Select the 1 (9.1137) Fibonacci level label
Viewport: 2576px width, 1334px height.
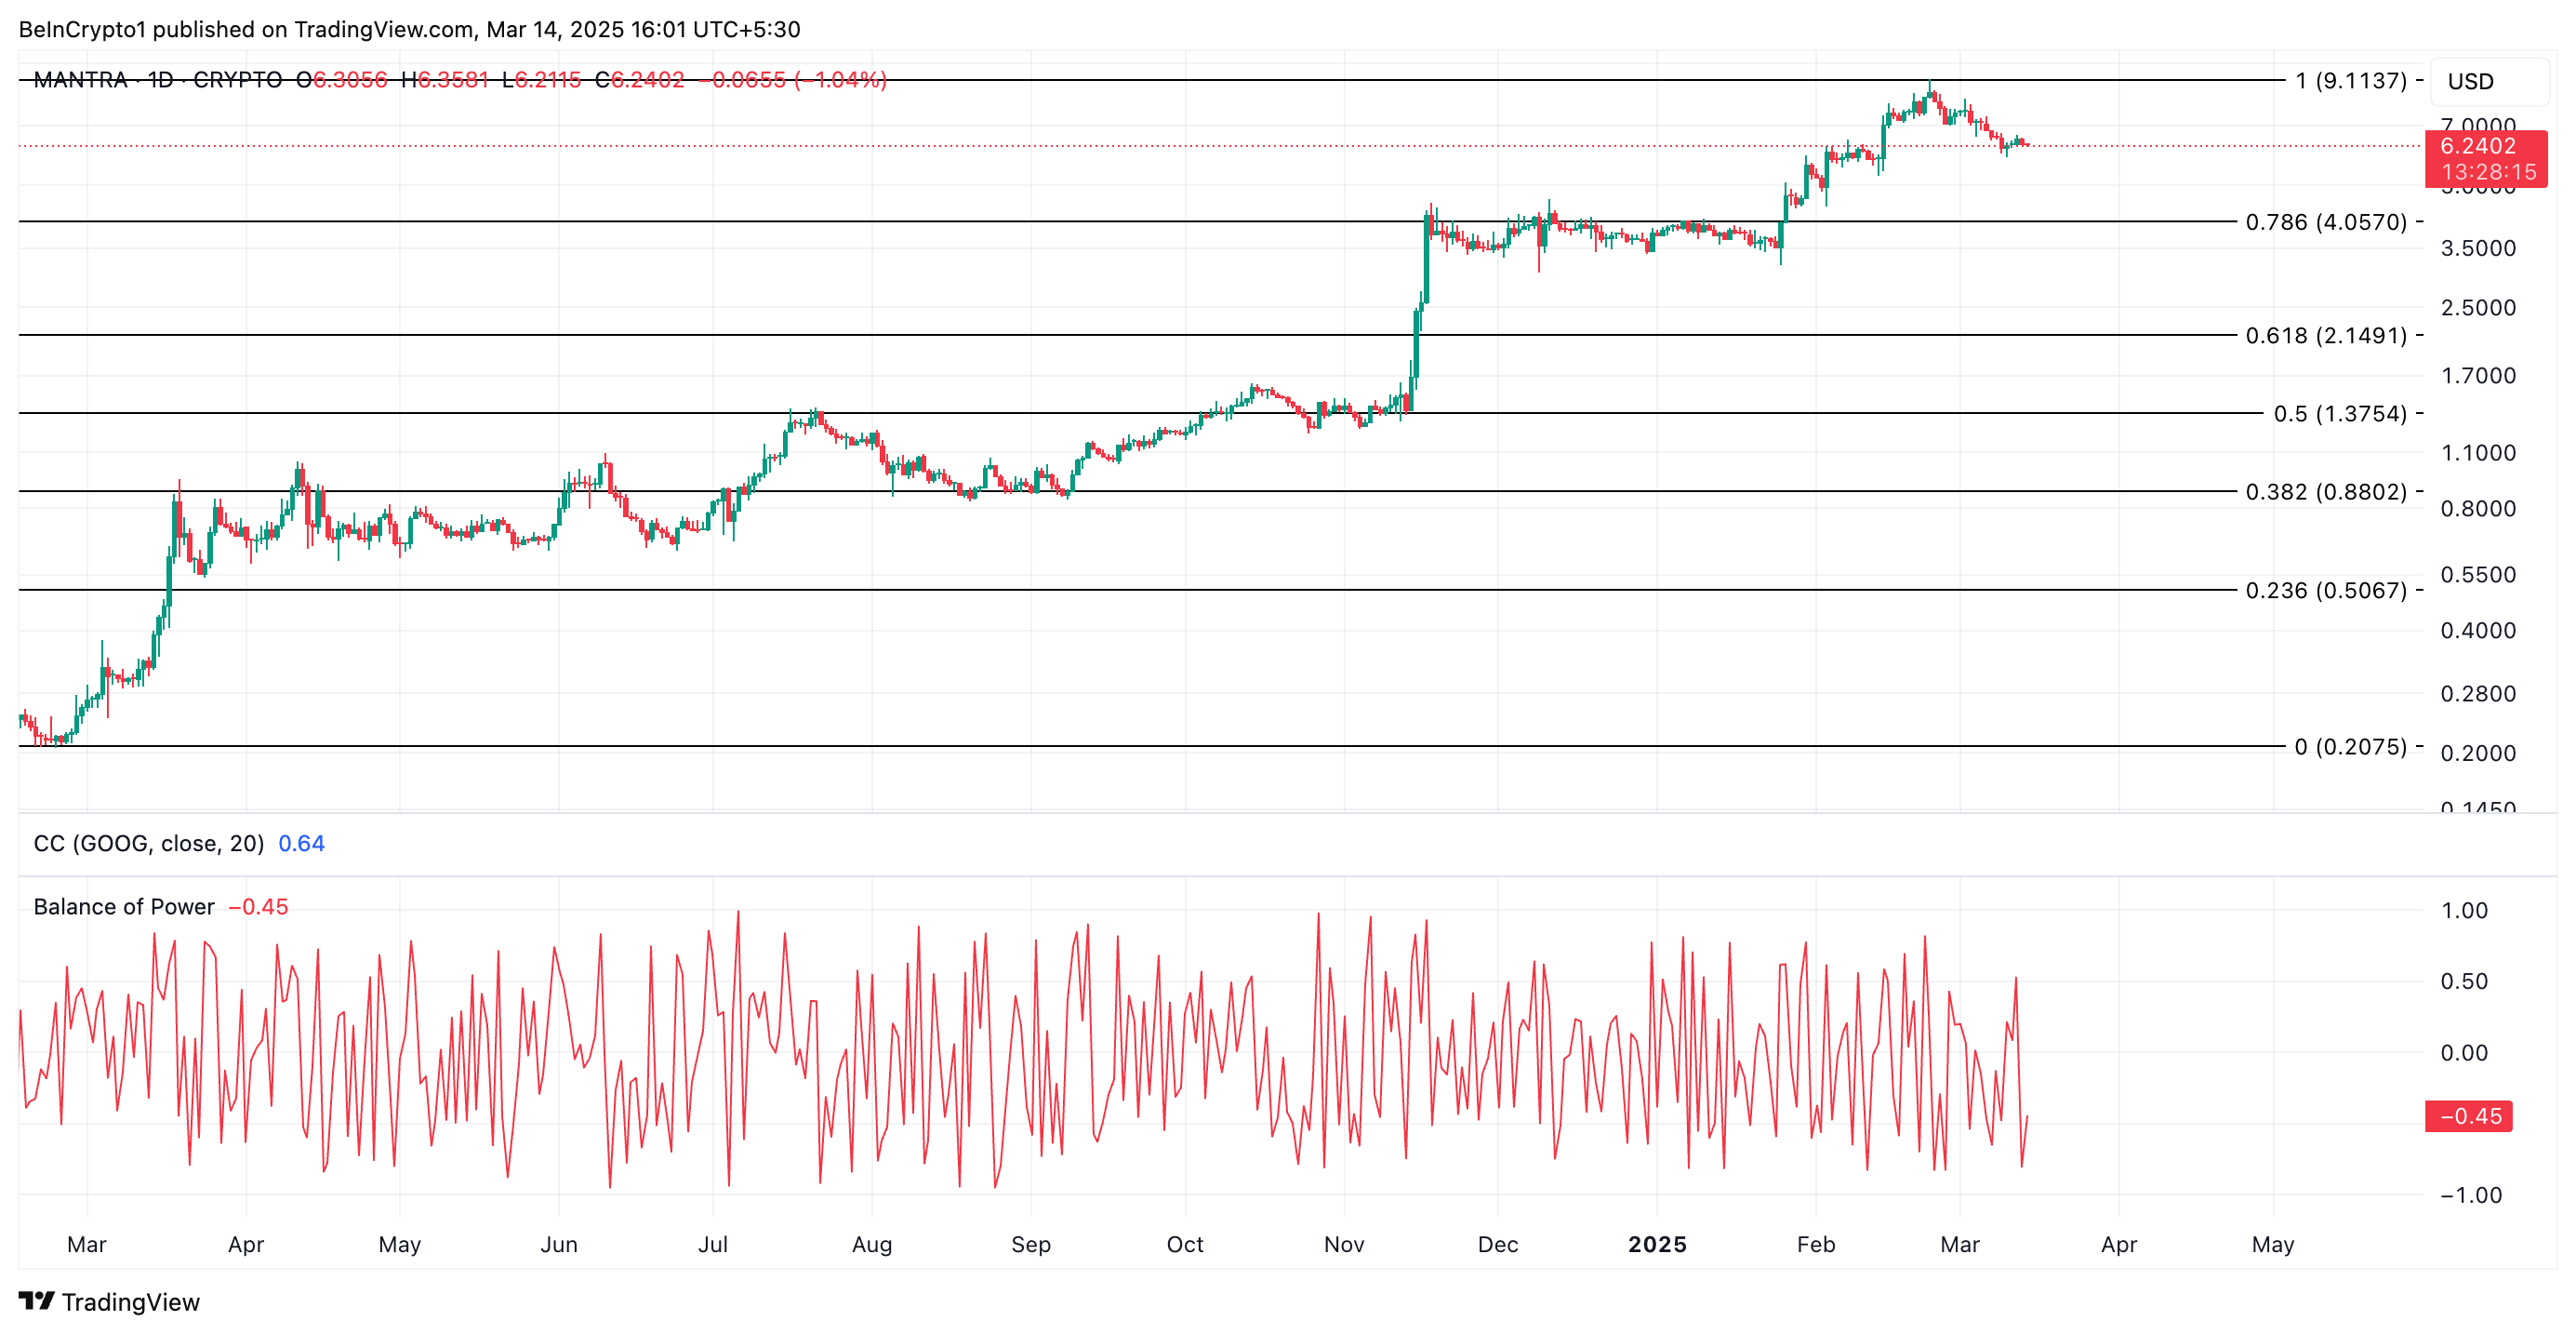click(2350, 80)
